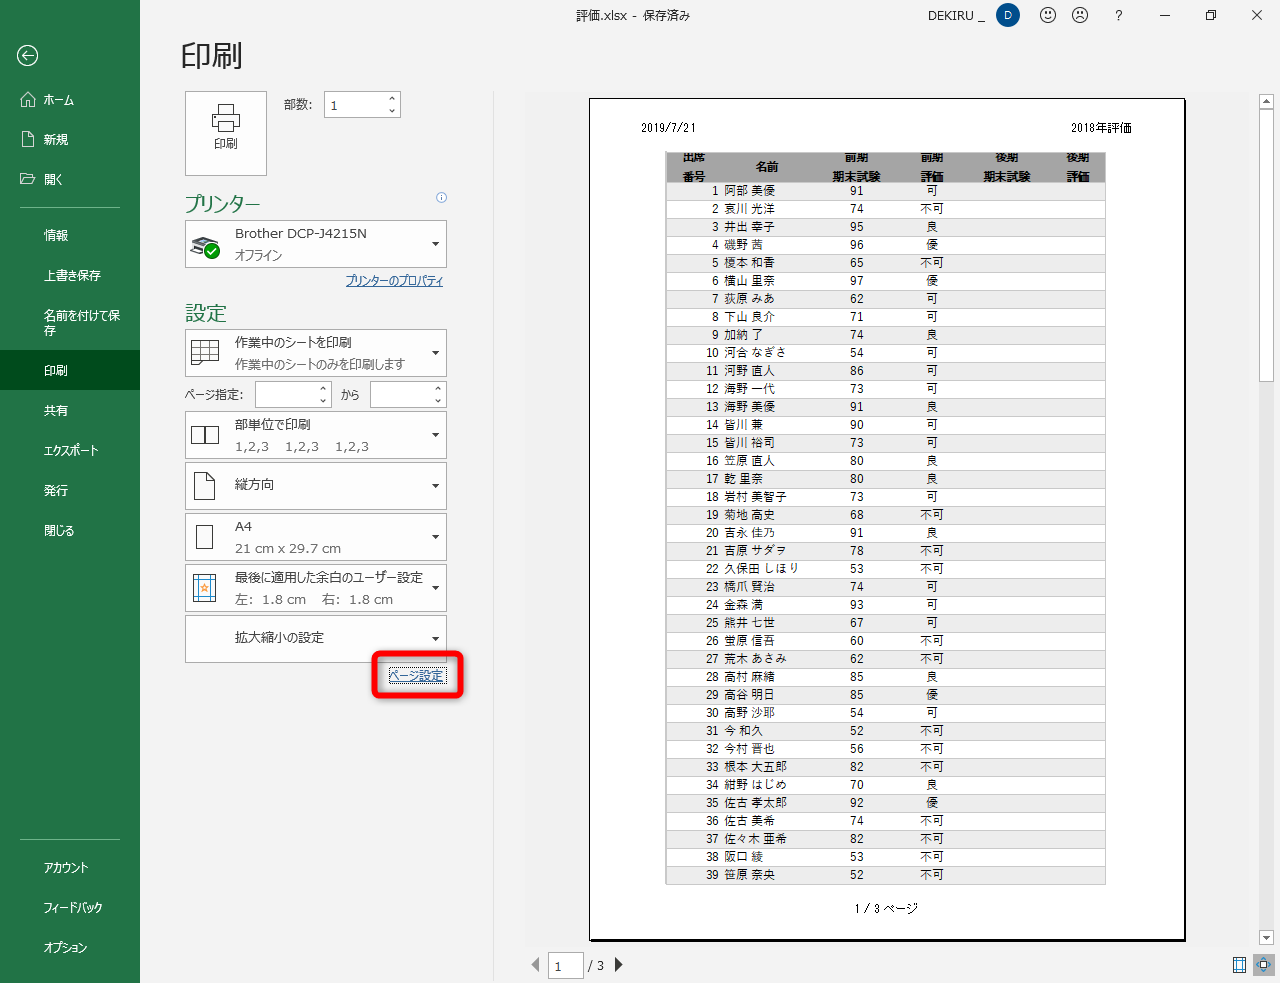Go back with the circled arrow icon
Screen dimensions: 1280x984
[27, 56]
